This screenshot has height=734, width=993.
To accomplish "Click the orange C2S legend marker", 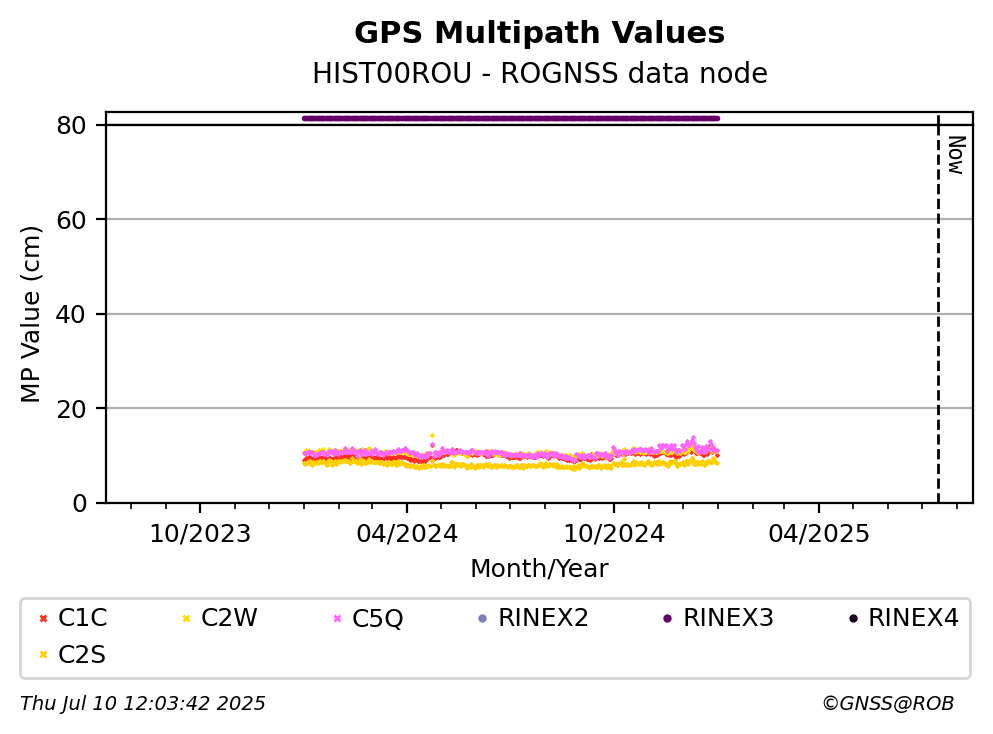I will pyautogui.click(x=43, y=655).
